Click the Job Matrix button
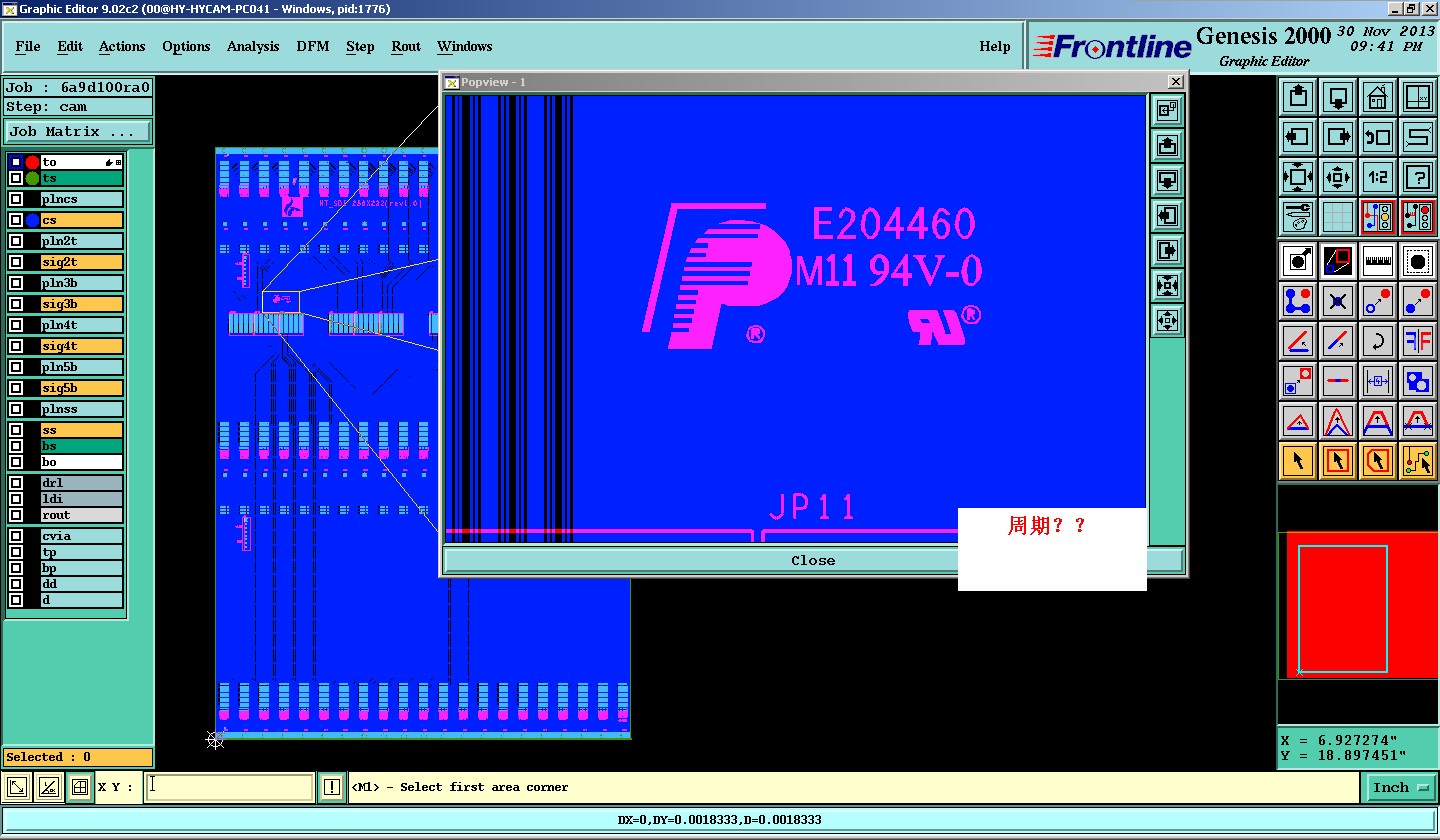1440x840 pixels. [x=78, y=131]
